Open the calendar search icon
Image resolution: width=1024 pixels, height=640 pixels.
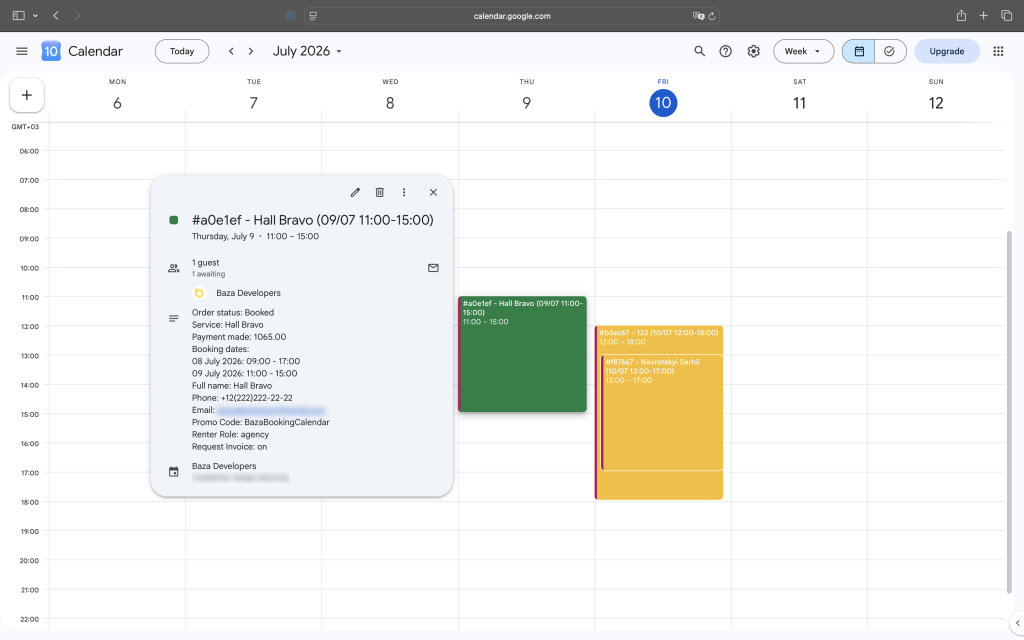click(x=699, y=51)
